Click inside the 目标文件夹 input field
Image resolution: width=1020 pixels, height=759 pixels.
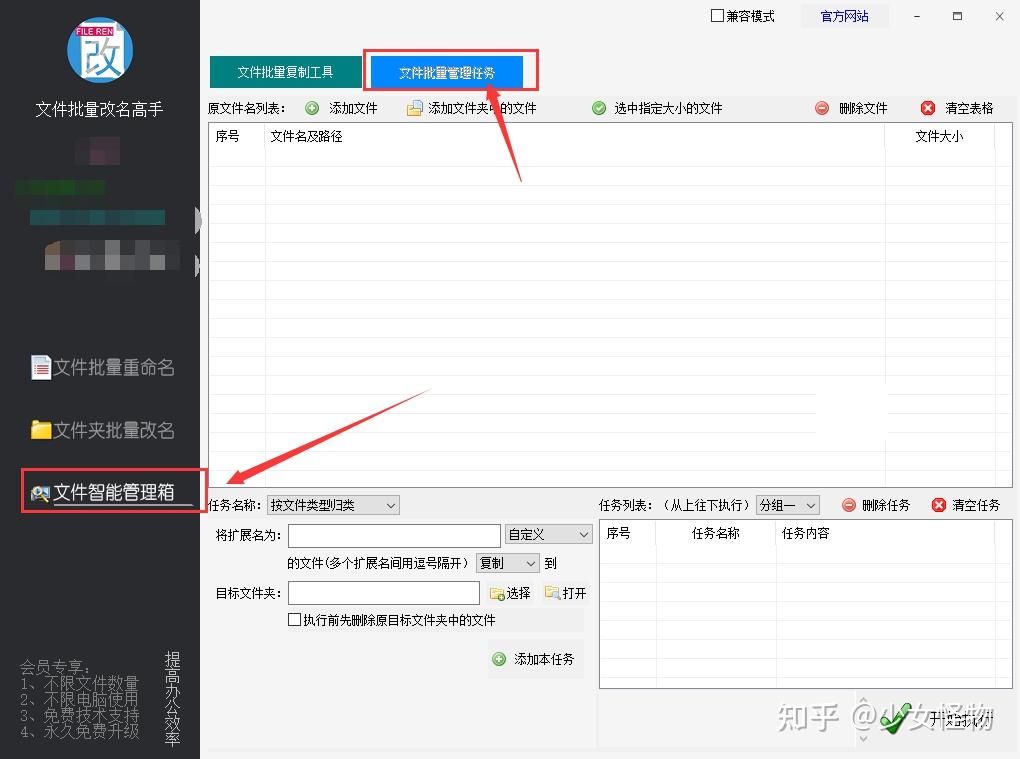coord(383,593)
